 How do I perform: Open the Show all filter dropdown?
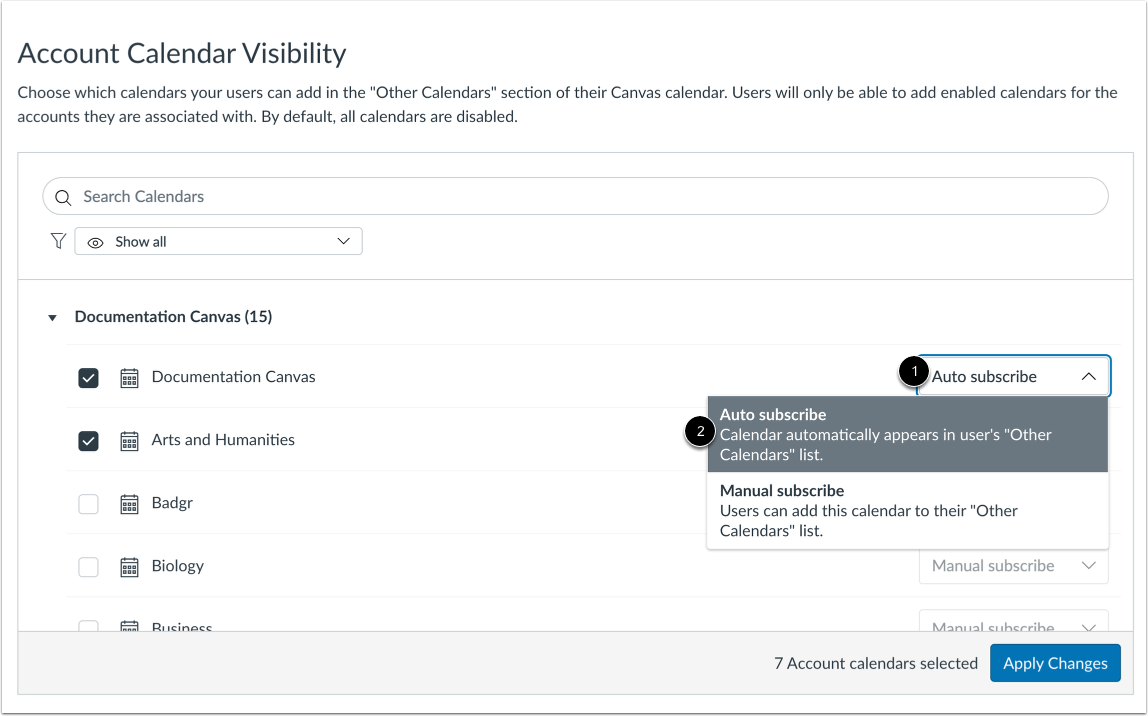pos(218,240)
